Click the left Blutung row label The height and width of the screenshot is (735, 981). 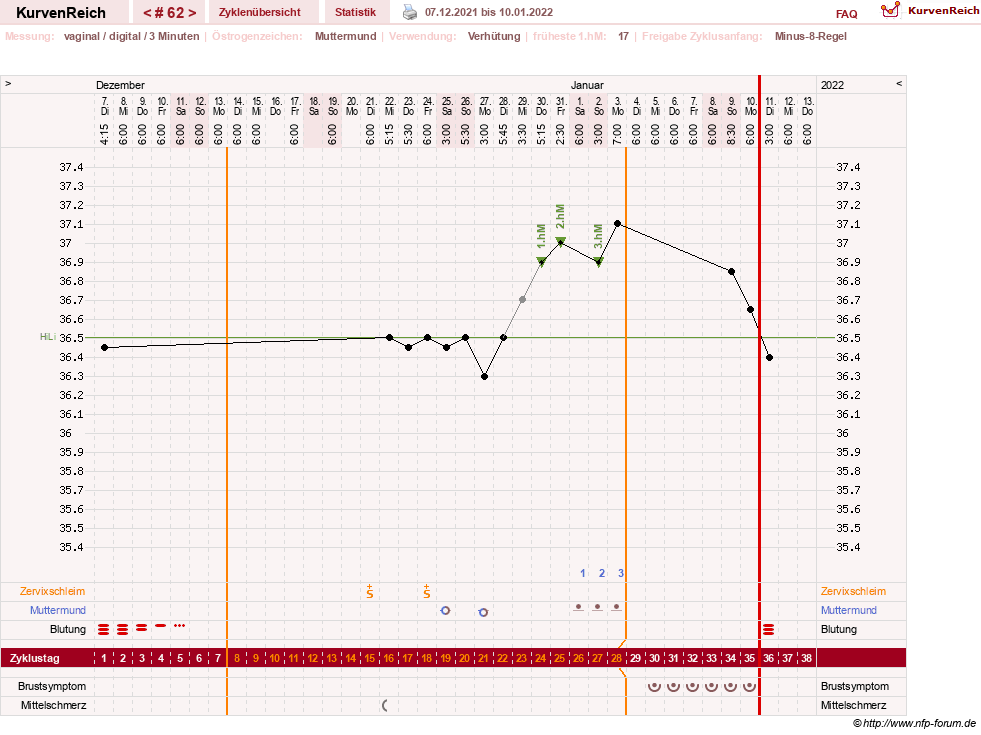pyautogui.click(x=68, y=629)
